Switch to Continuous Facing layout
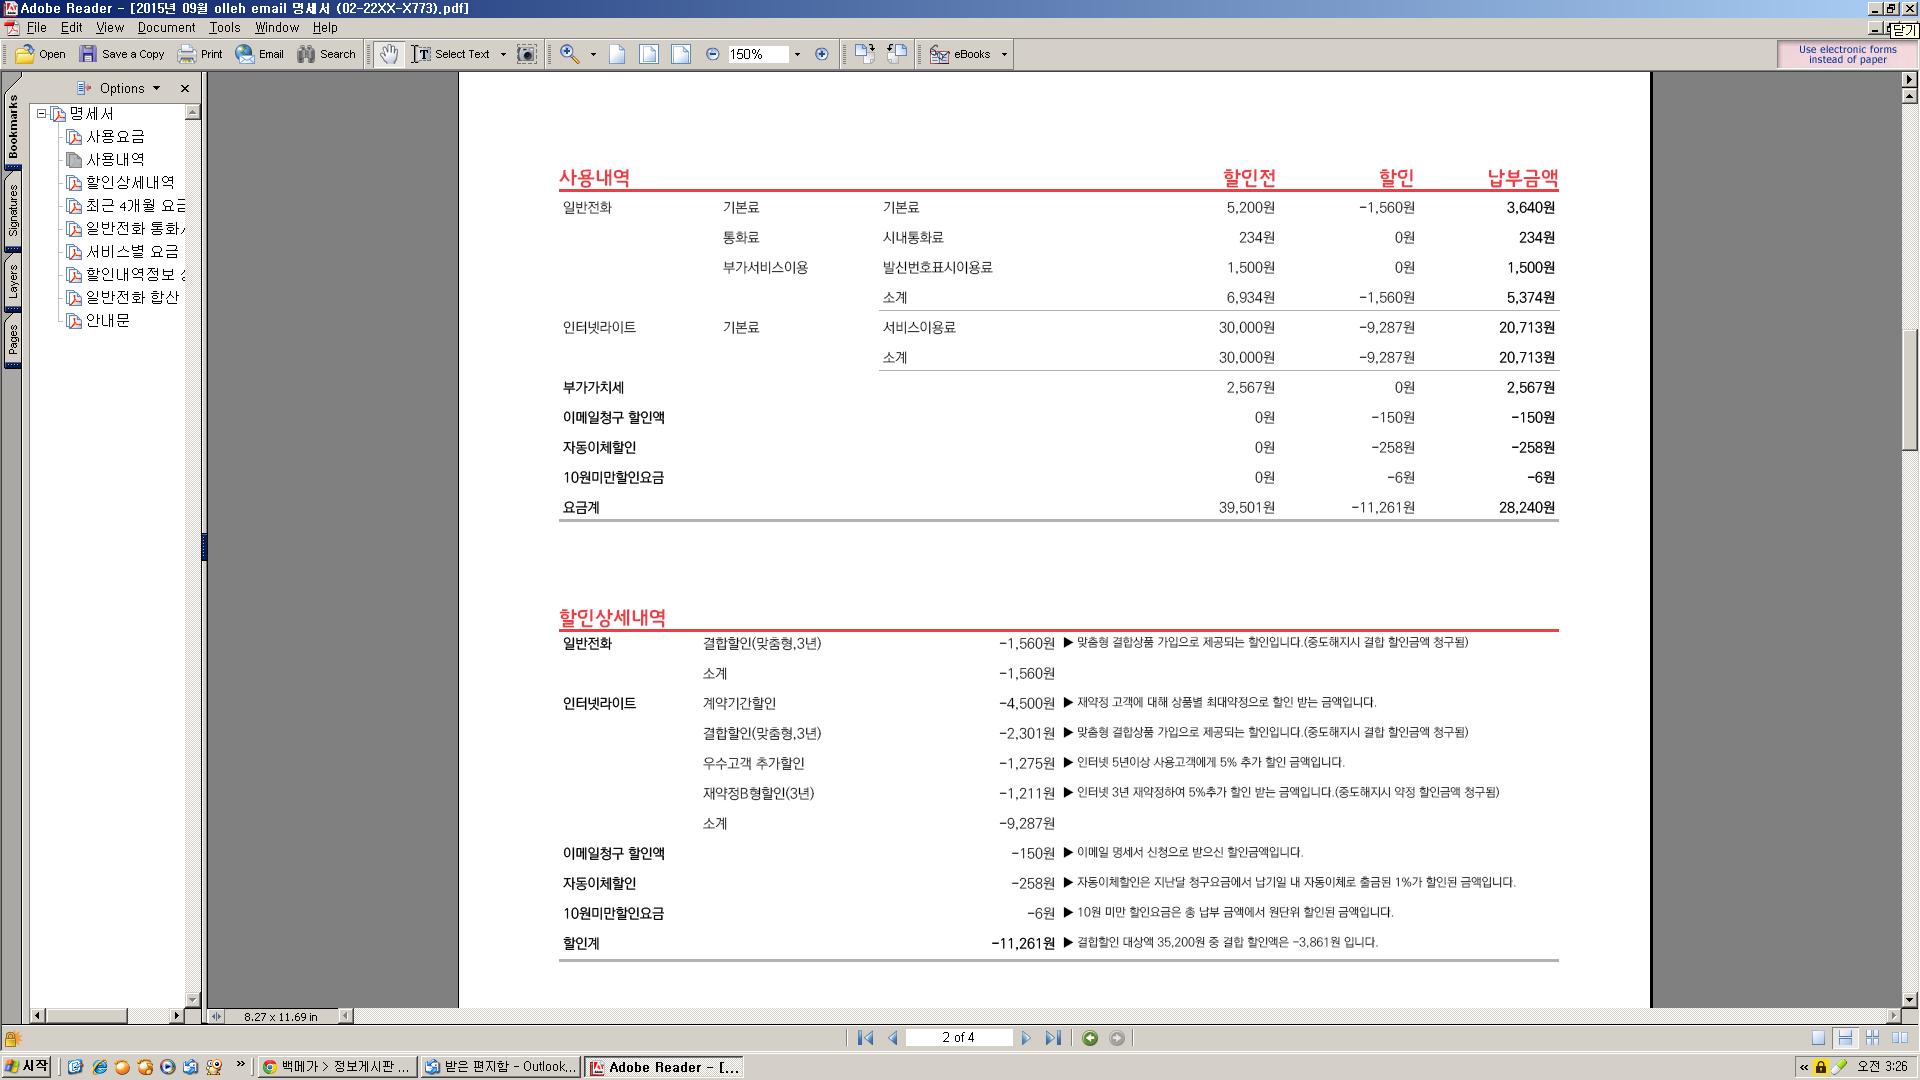This screenshot has width=1920, height=1080. click(x=1872, y=1038)
